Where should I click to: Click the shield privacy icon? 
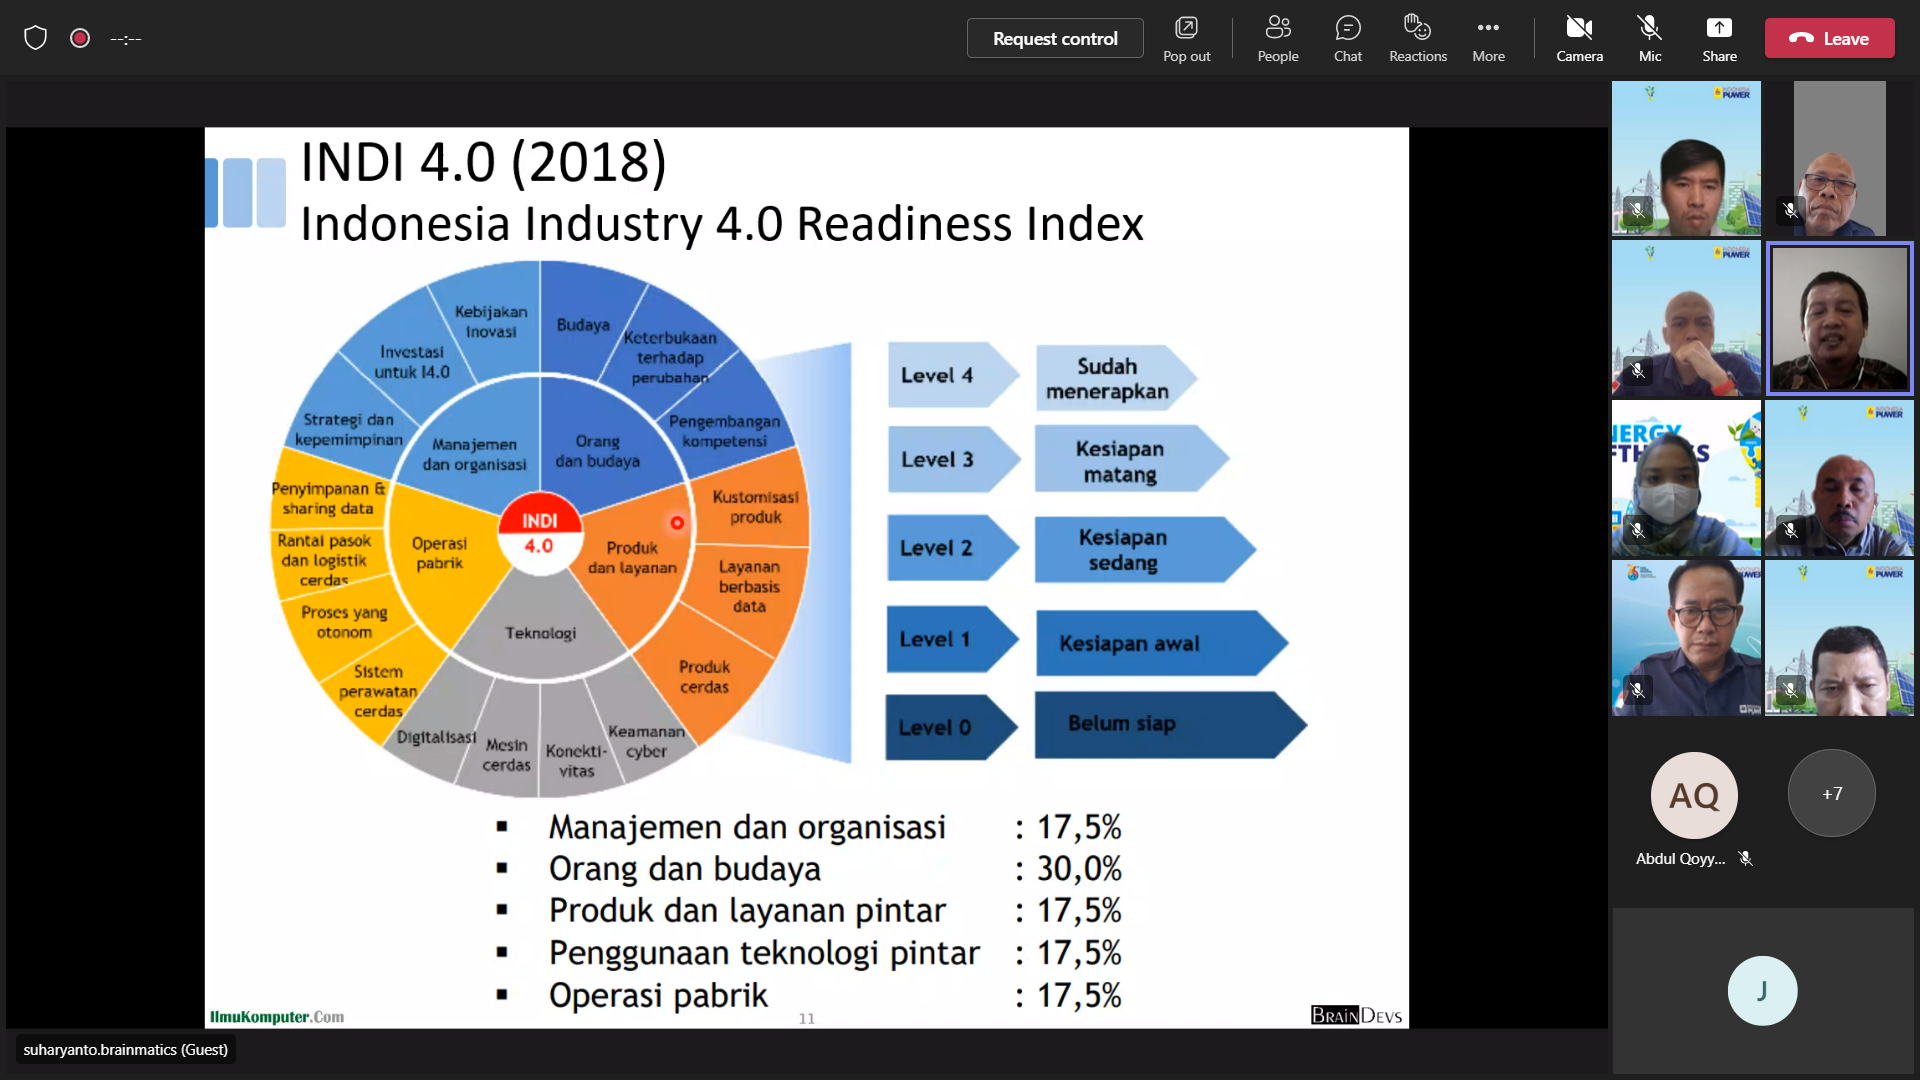(x=36, y=38)
